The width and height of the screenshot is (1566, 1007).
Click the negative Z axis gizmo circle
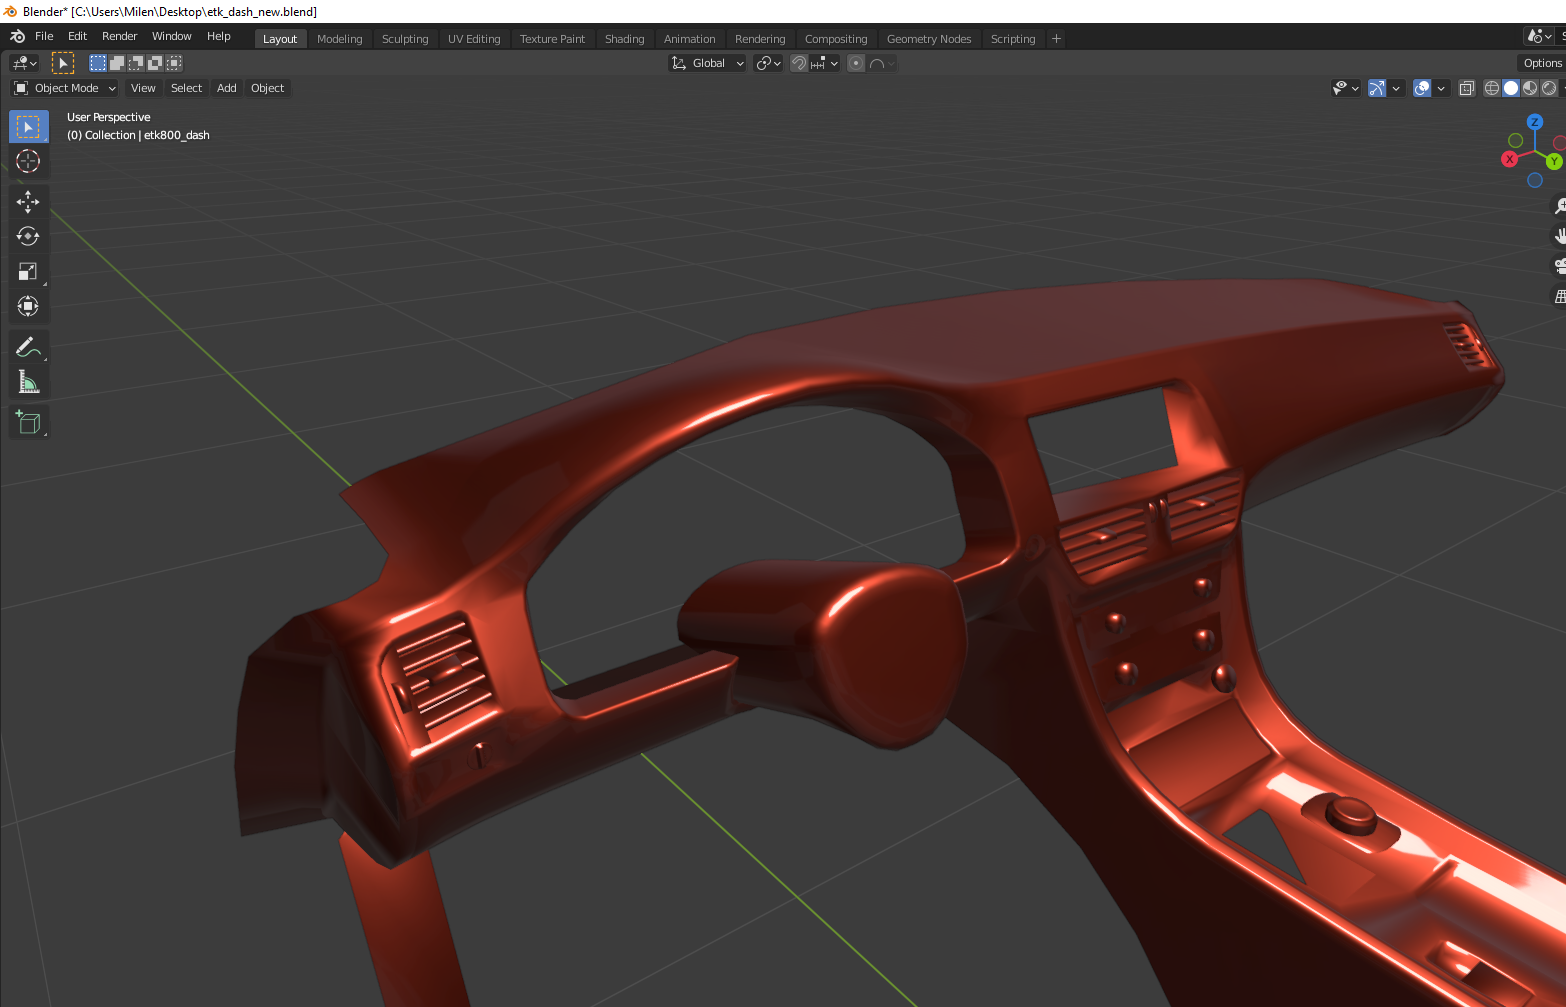click(x=1535, y=180)
